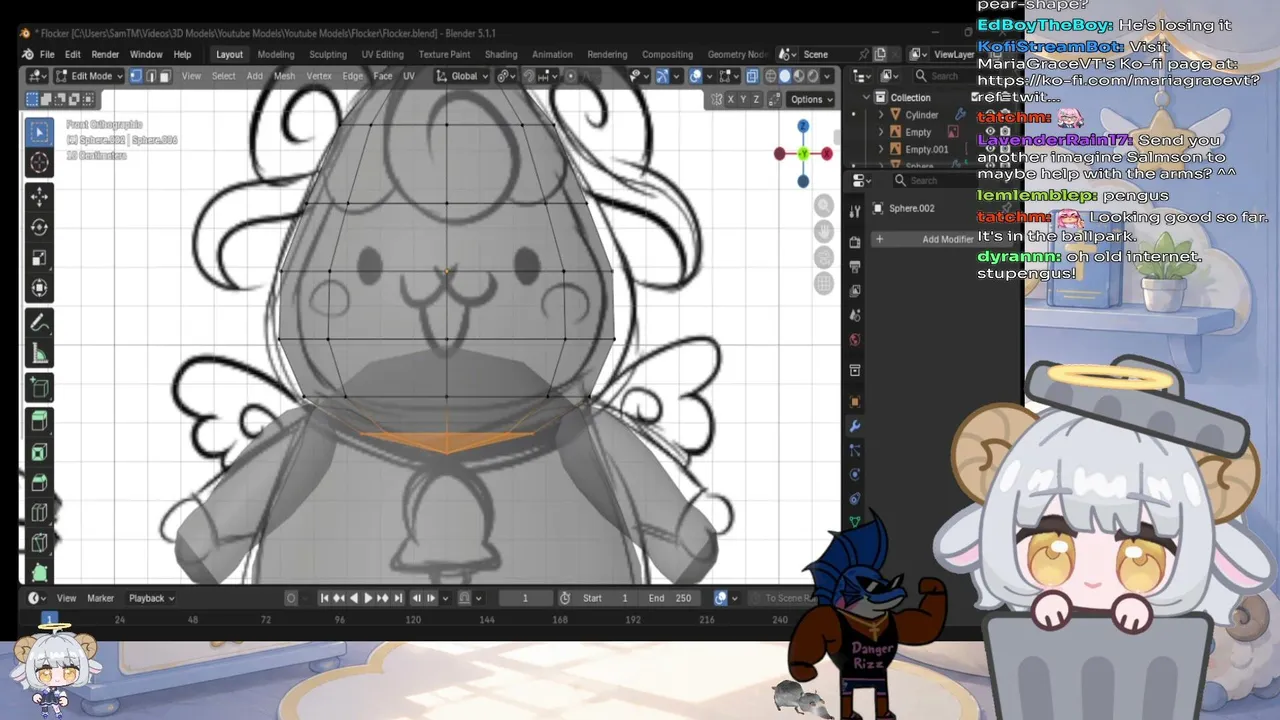Choose the Measure tool
Viewport: 1280px width, 720px height.
[x=39, y=353]
